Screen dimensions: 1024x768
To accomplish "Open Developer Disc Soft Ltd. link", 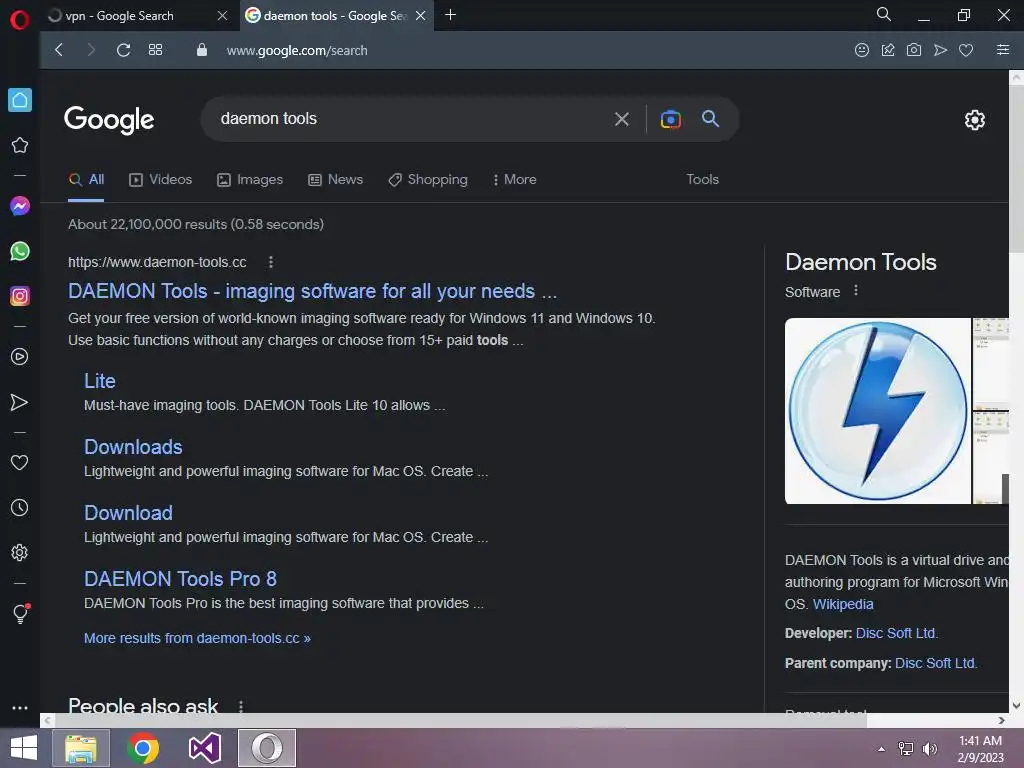I will click(x=897, y=633).
